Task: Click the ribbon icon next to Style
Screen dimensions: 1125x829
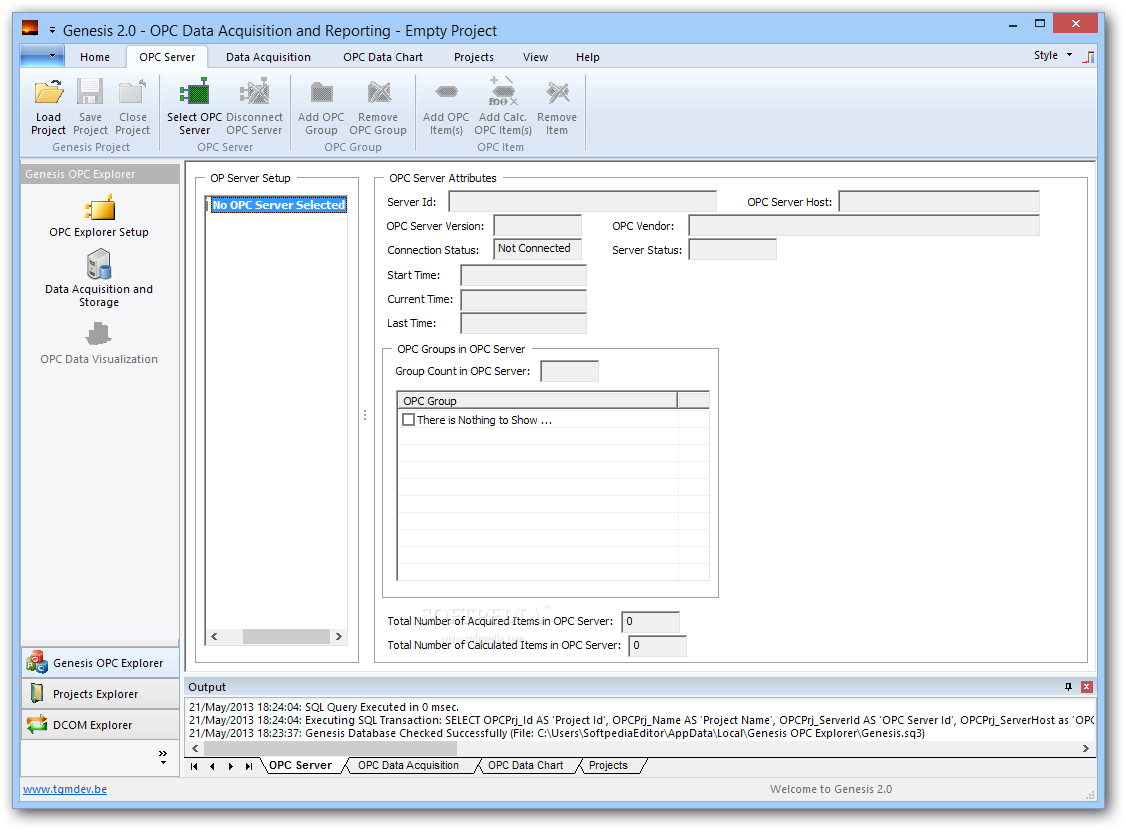Action: click(x=1088, y=56)
